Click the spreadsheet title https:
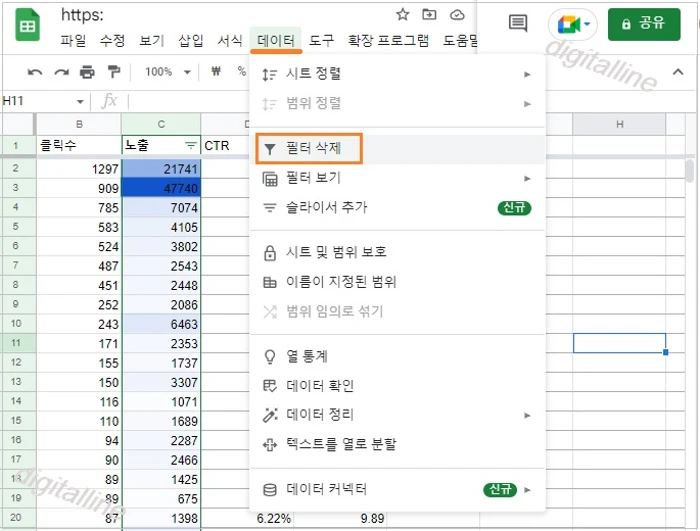 [x=82, y=15]
